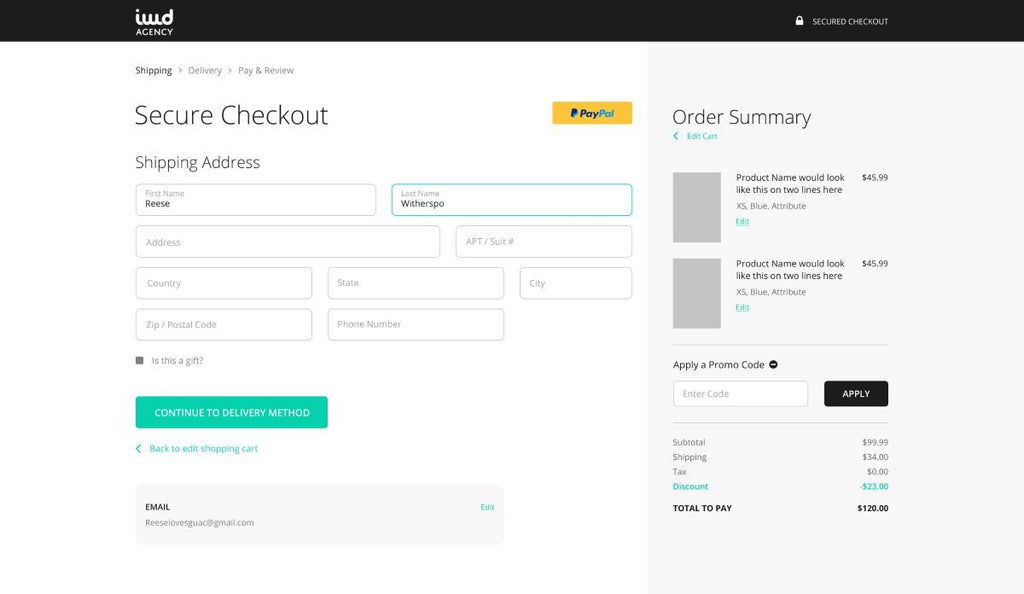
Task: Click the secured checkout lock icon
Action: pyautogui.click(x=799, y=21)
